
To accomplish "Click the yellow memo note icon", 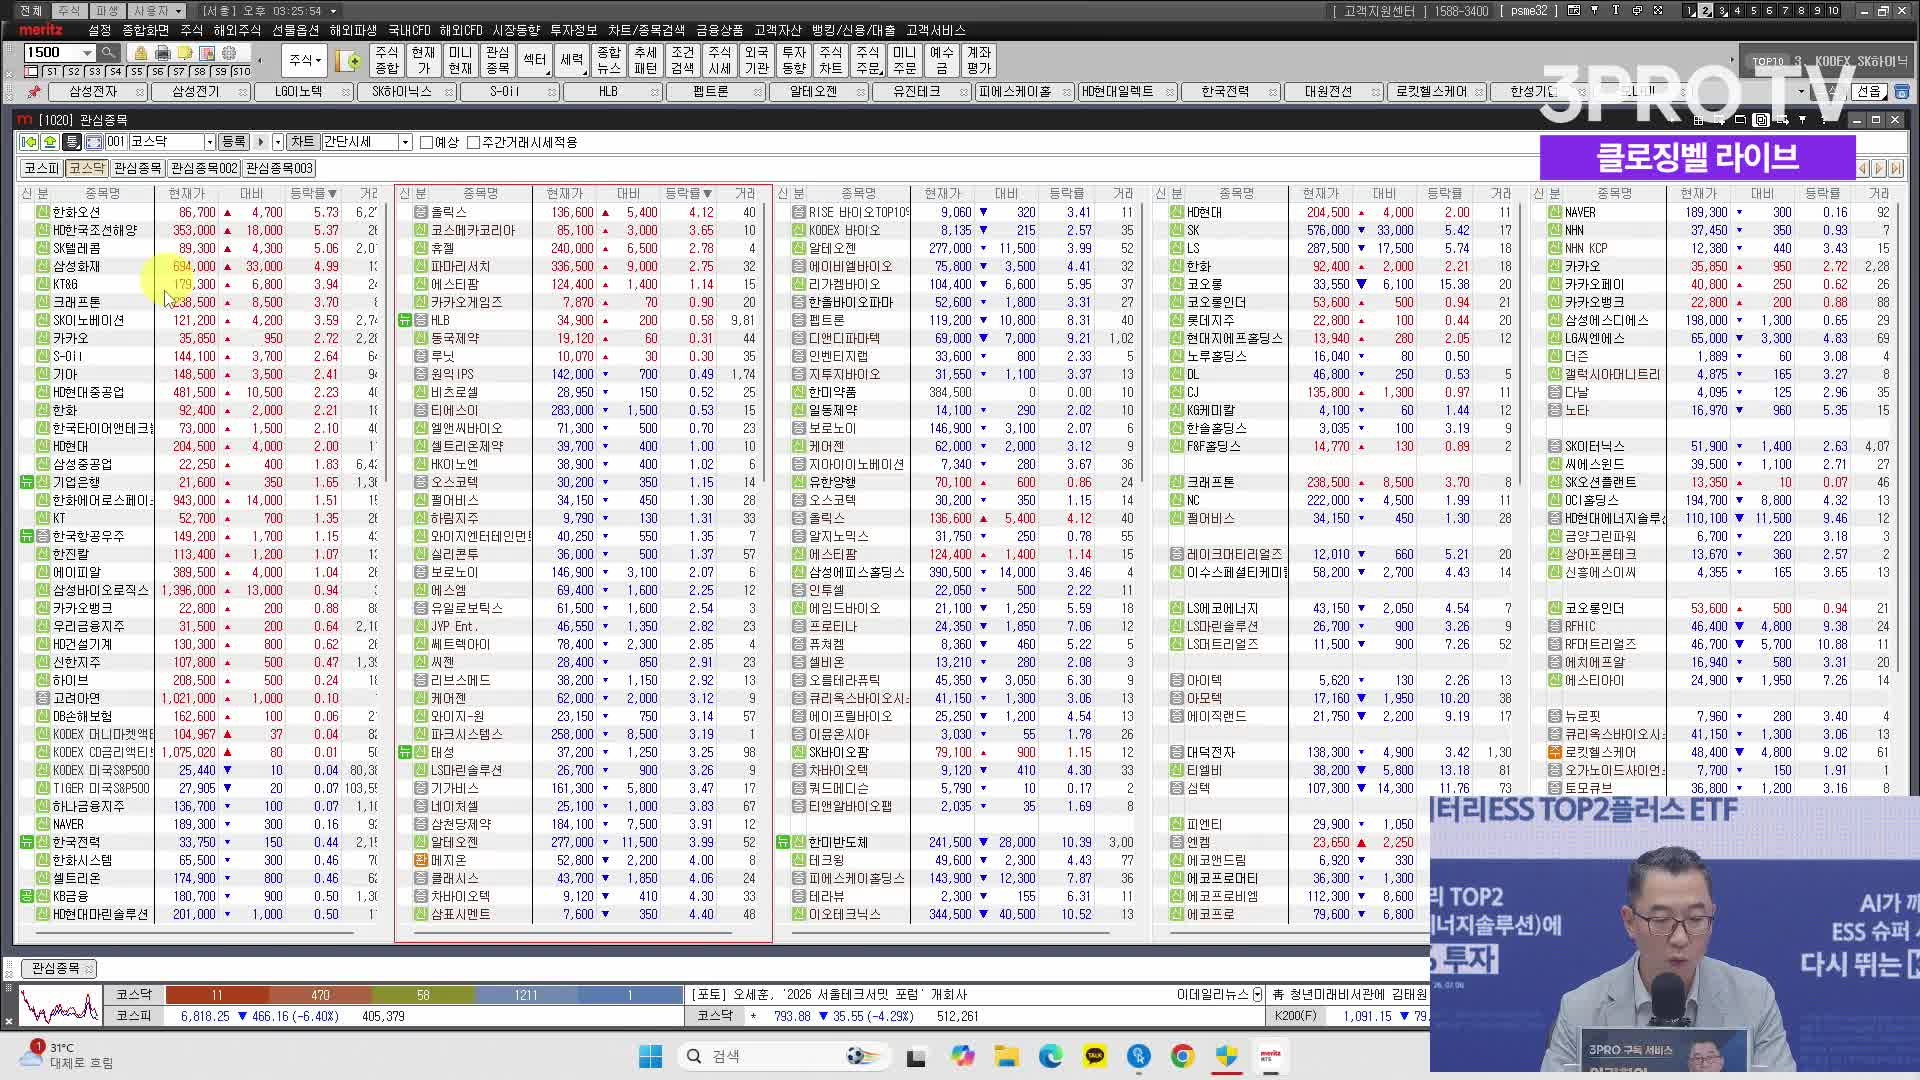I will pyautogui.click(x=185, y=53).
